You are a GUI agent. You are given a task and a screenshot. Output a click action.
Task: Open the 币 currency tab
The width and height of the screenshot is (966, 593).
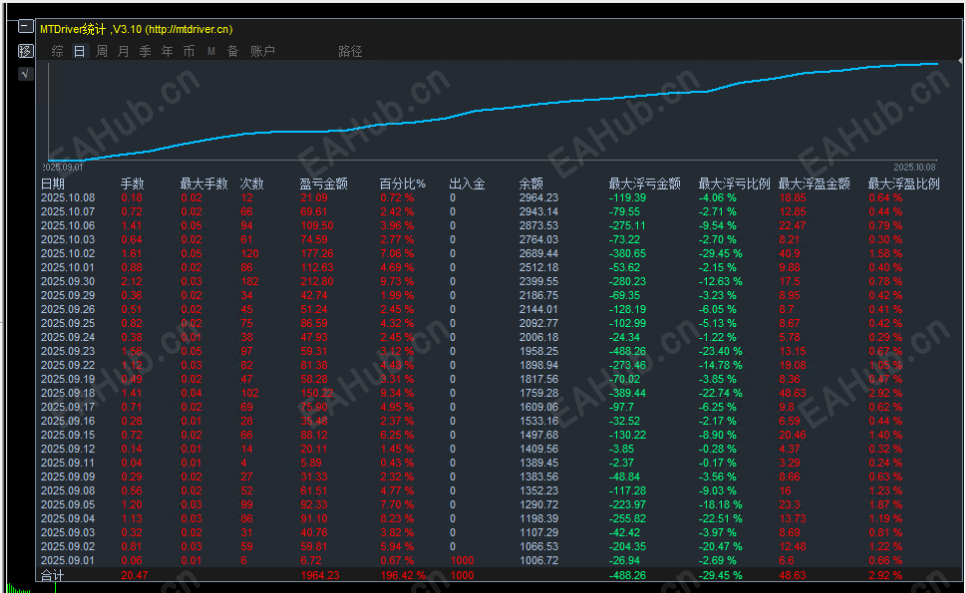coord(189,51)
